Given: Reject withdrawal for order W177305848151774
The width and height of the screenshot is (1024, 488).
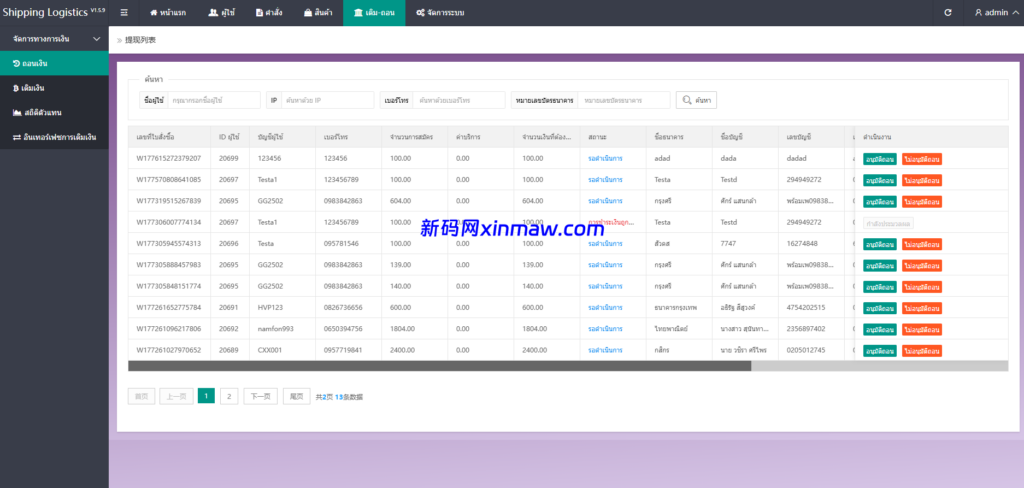Looking at the screenshot, I should tap(921, 287).
